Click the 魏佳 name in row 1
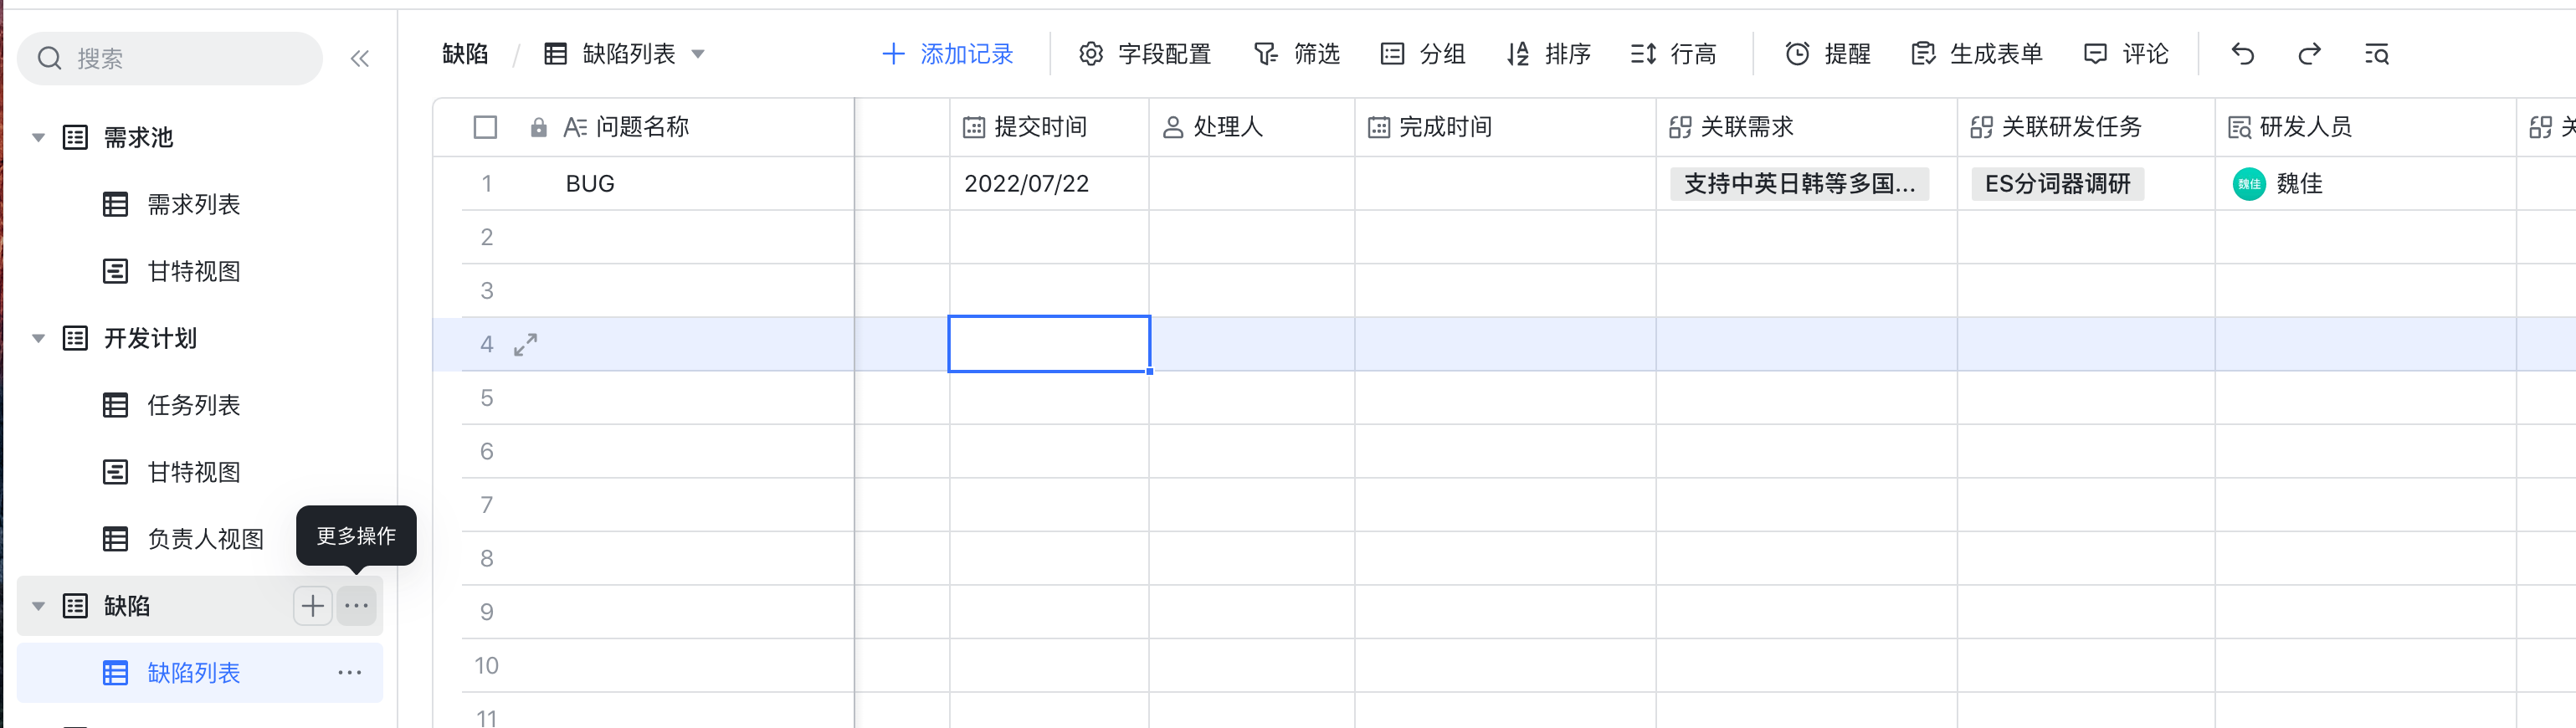2576x728 pixels. (x=2299, y=184)
